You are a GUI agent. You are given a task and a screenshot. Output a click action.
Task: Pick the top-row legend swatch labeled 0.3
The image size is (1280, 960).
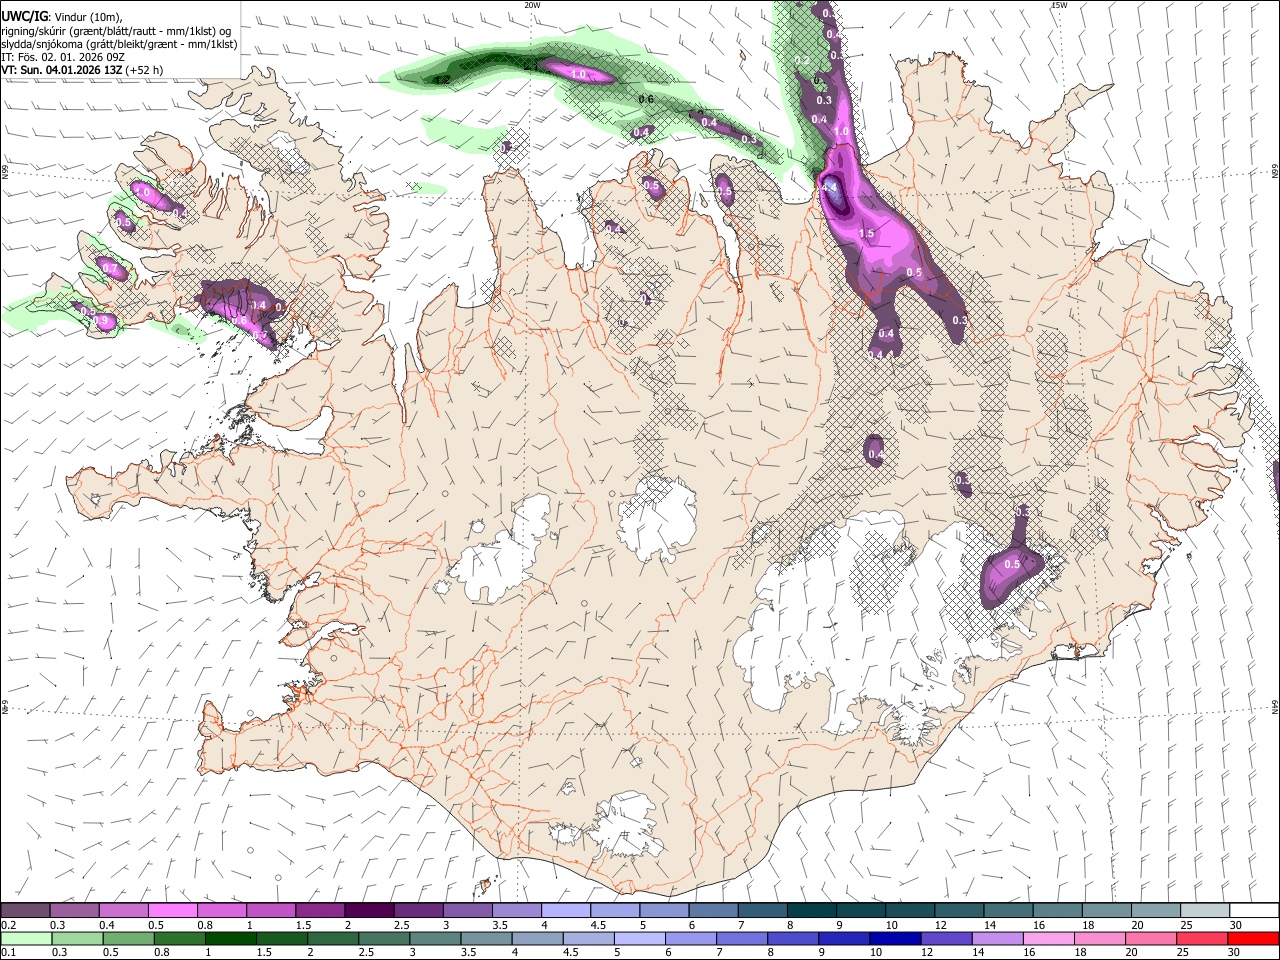point(74,910)
